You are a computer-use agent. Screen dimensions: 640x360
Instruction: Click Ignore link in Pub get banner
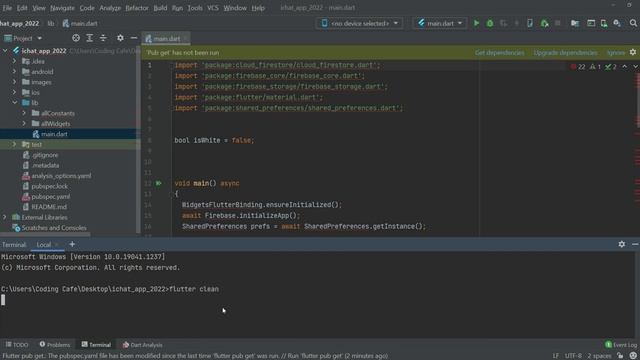[x=616, y=53]
